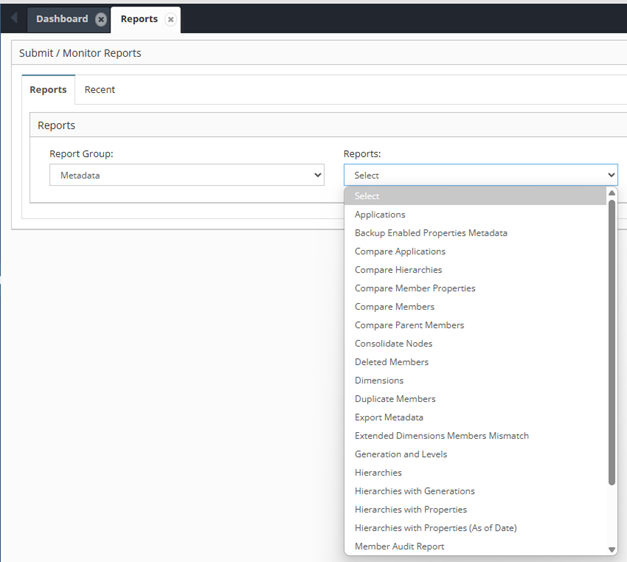Image resolution: width=627 pixels, height=562 pixels.
Task: Open the Recent sub-tab
Action: (100, 90)
